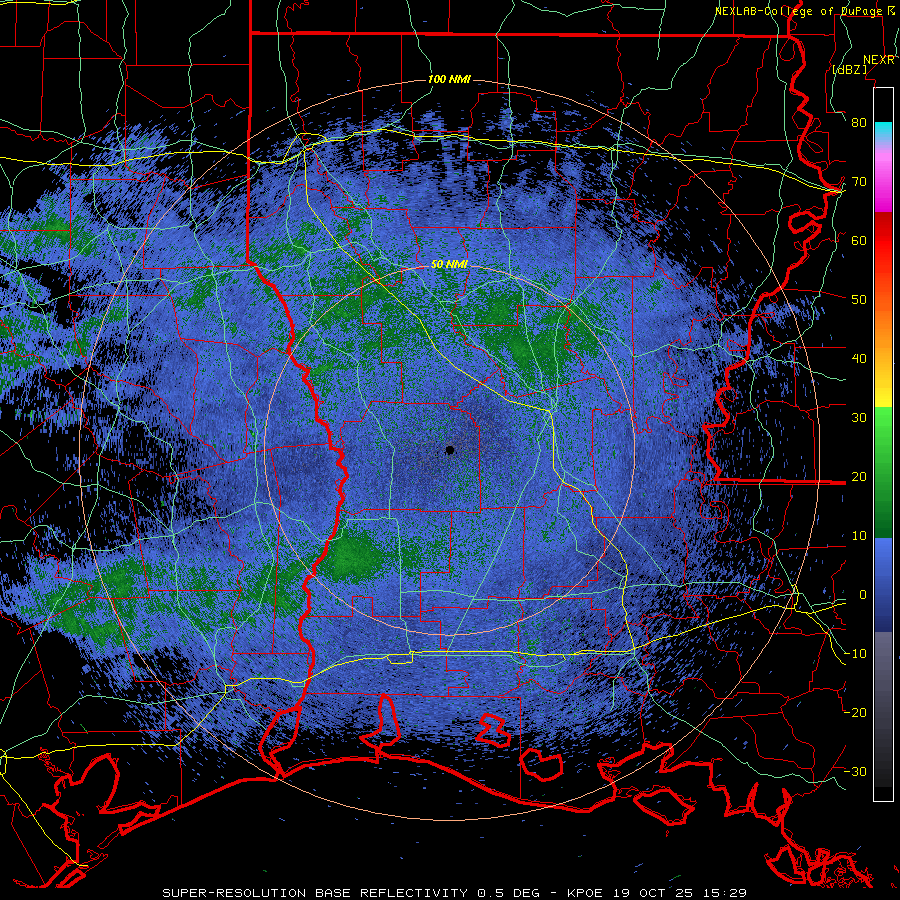Click the 60 dBZ scale value
Image resolution: width=900 pixels, height=900 pixels.
tap(859, 240)
